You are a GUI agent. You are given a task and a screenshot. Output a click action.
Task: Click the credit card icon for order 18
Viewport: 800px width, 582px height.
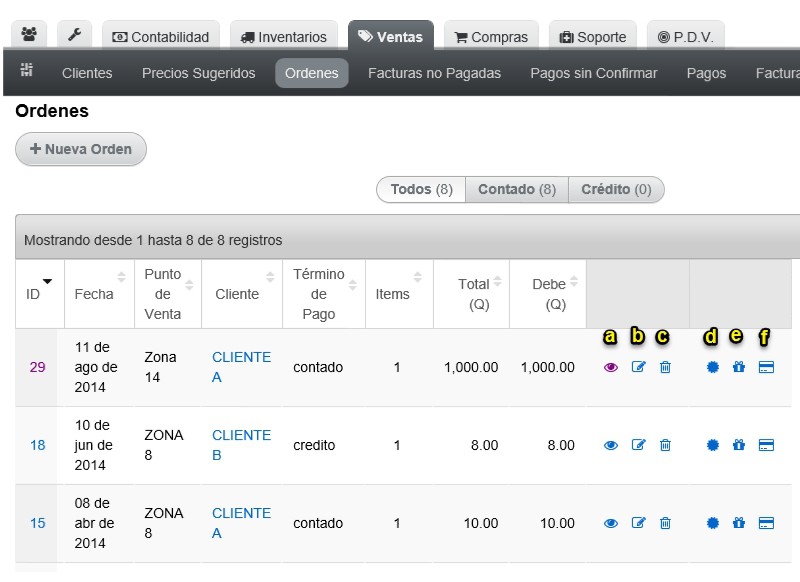coord(766,445)
